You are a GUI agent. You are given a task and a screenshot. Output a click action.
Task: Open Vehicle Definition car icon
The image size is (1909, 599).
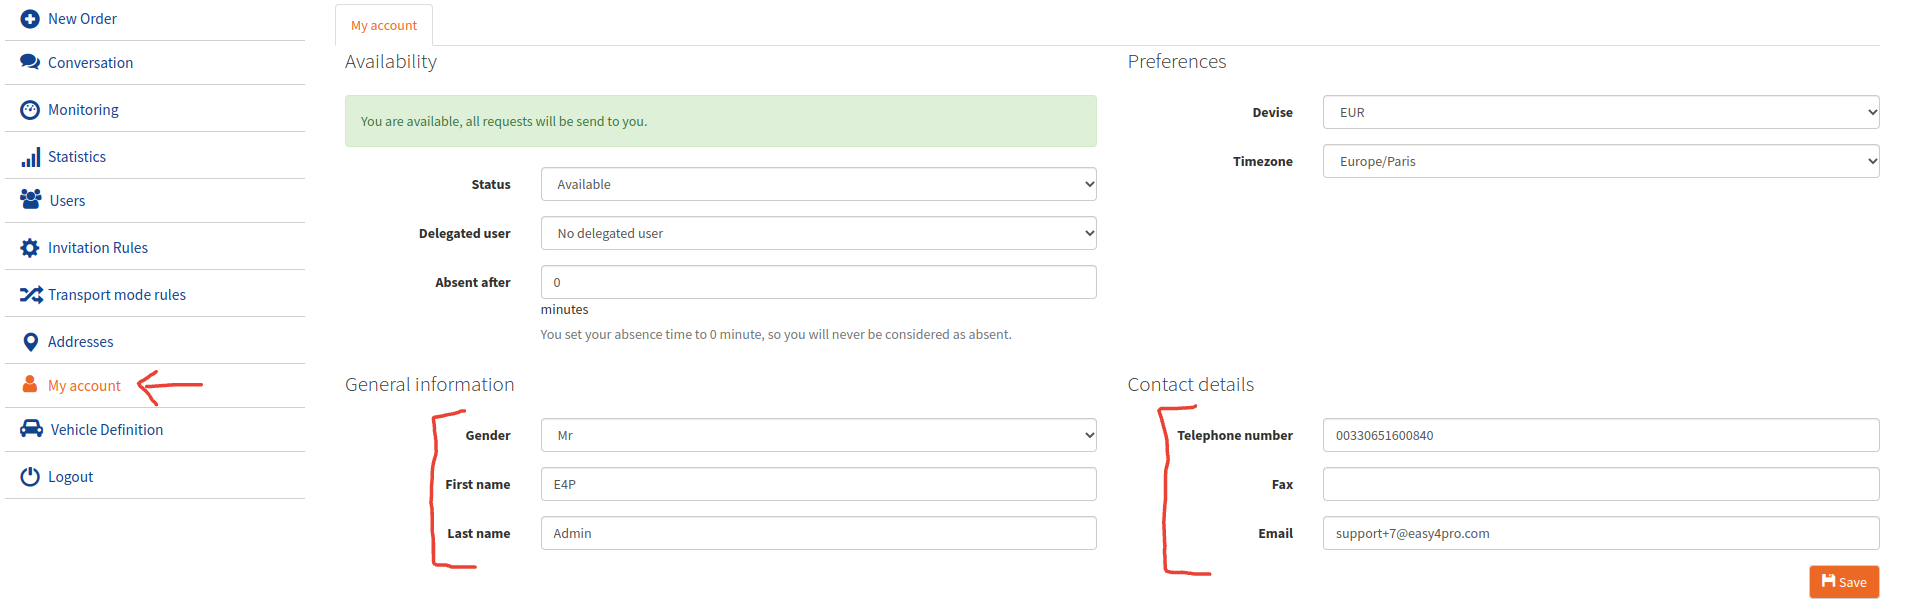[x=32, y=429]
